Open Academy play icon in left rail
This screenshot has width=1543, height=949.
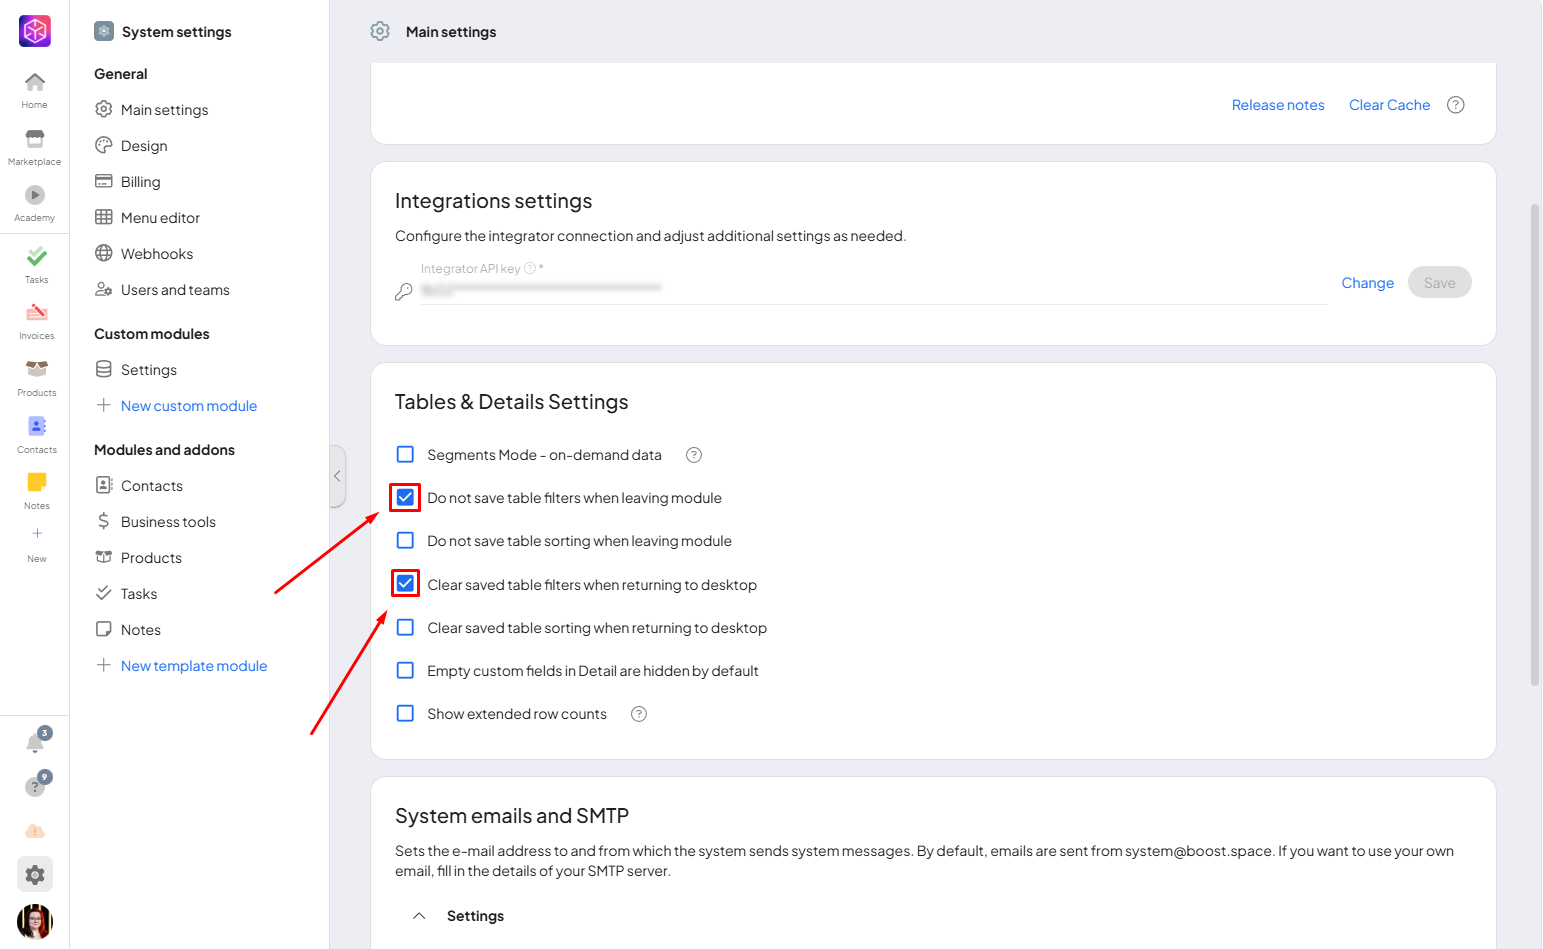pyautogui.click(x=35, y=196)
